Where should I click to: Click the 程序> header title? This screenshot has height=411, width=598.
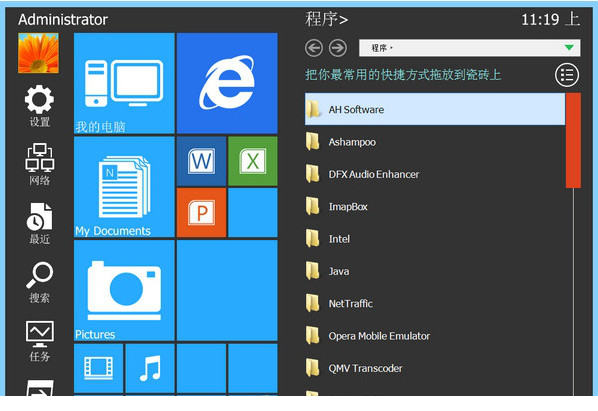tap(326, 19)
